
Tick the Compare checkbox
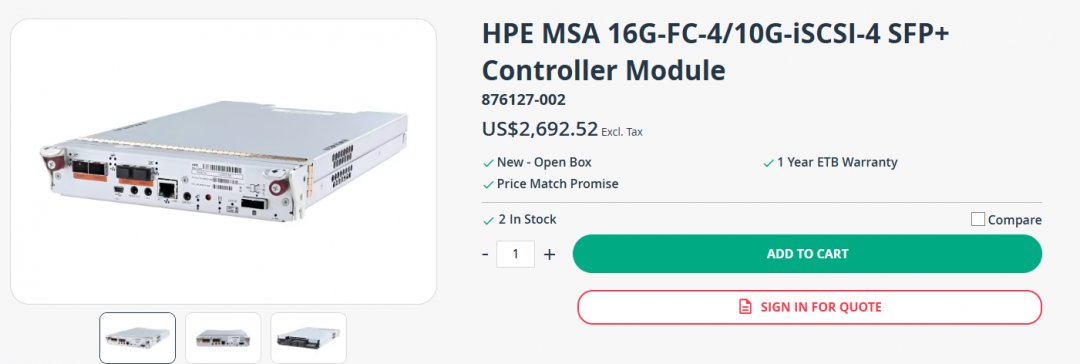pos(977,219)
